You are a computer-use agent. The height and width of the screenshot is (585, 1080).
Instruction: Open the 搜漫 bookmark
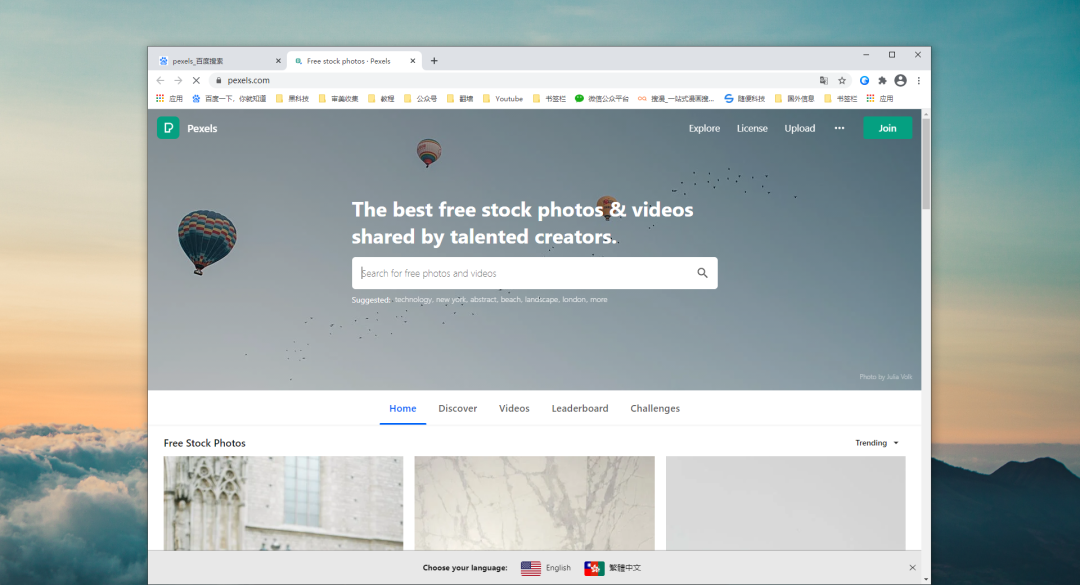click(x=676, y=99)
